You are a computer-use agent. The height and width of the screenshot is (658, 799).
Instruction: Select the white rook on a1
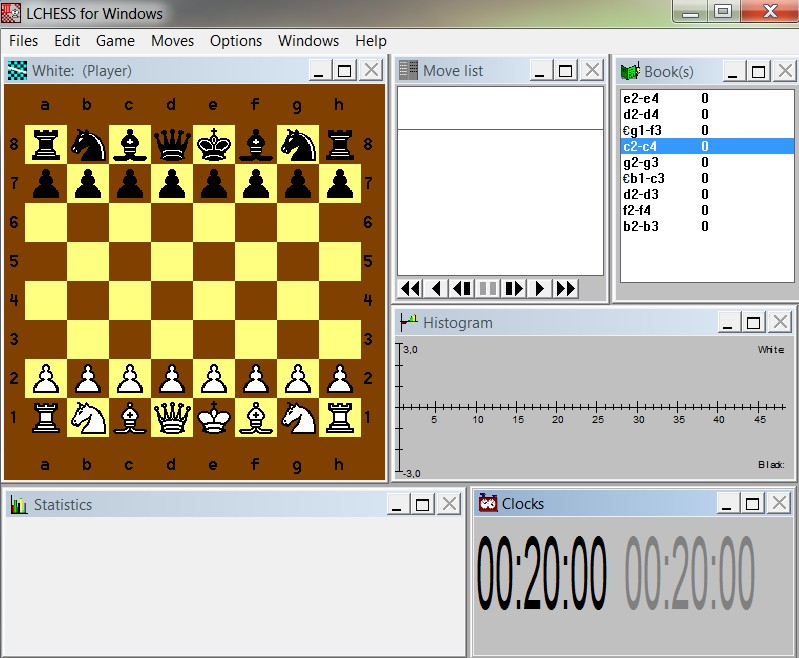[x=46, y=418]
